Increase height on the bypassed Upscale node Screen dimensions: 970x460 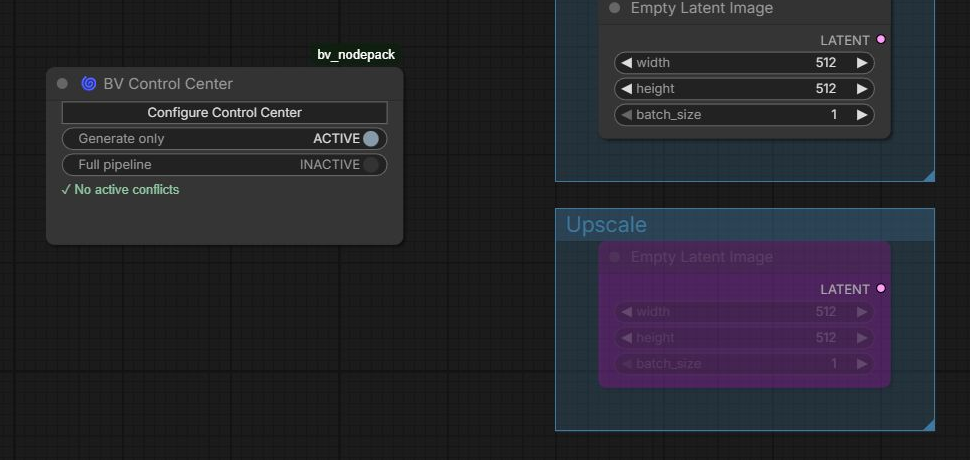(x=862, y=338)
